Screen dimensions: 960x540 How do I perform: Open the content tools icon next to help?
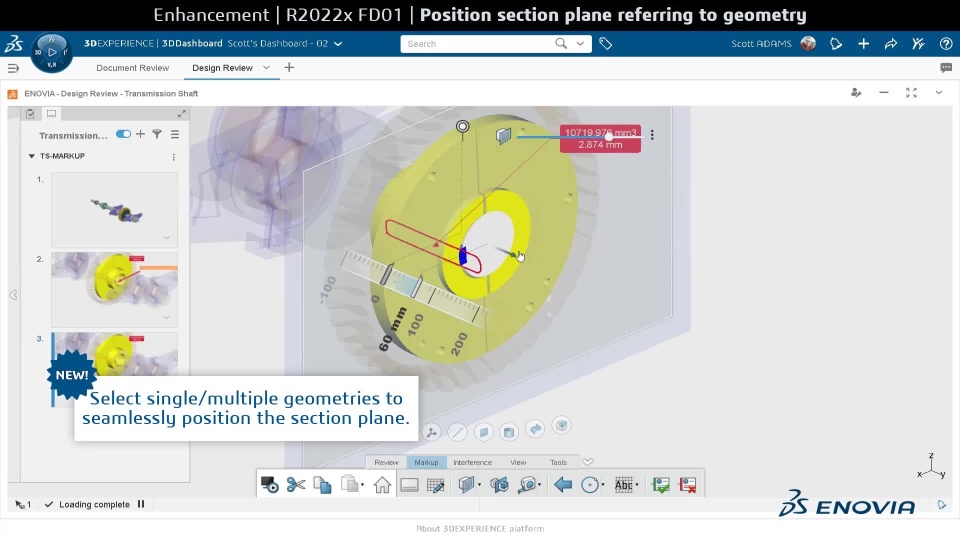tap(918, 43)
